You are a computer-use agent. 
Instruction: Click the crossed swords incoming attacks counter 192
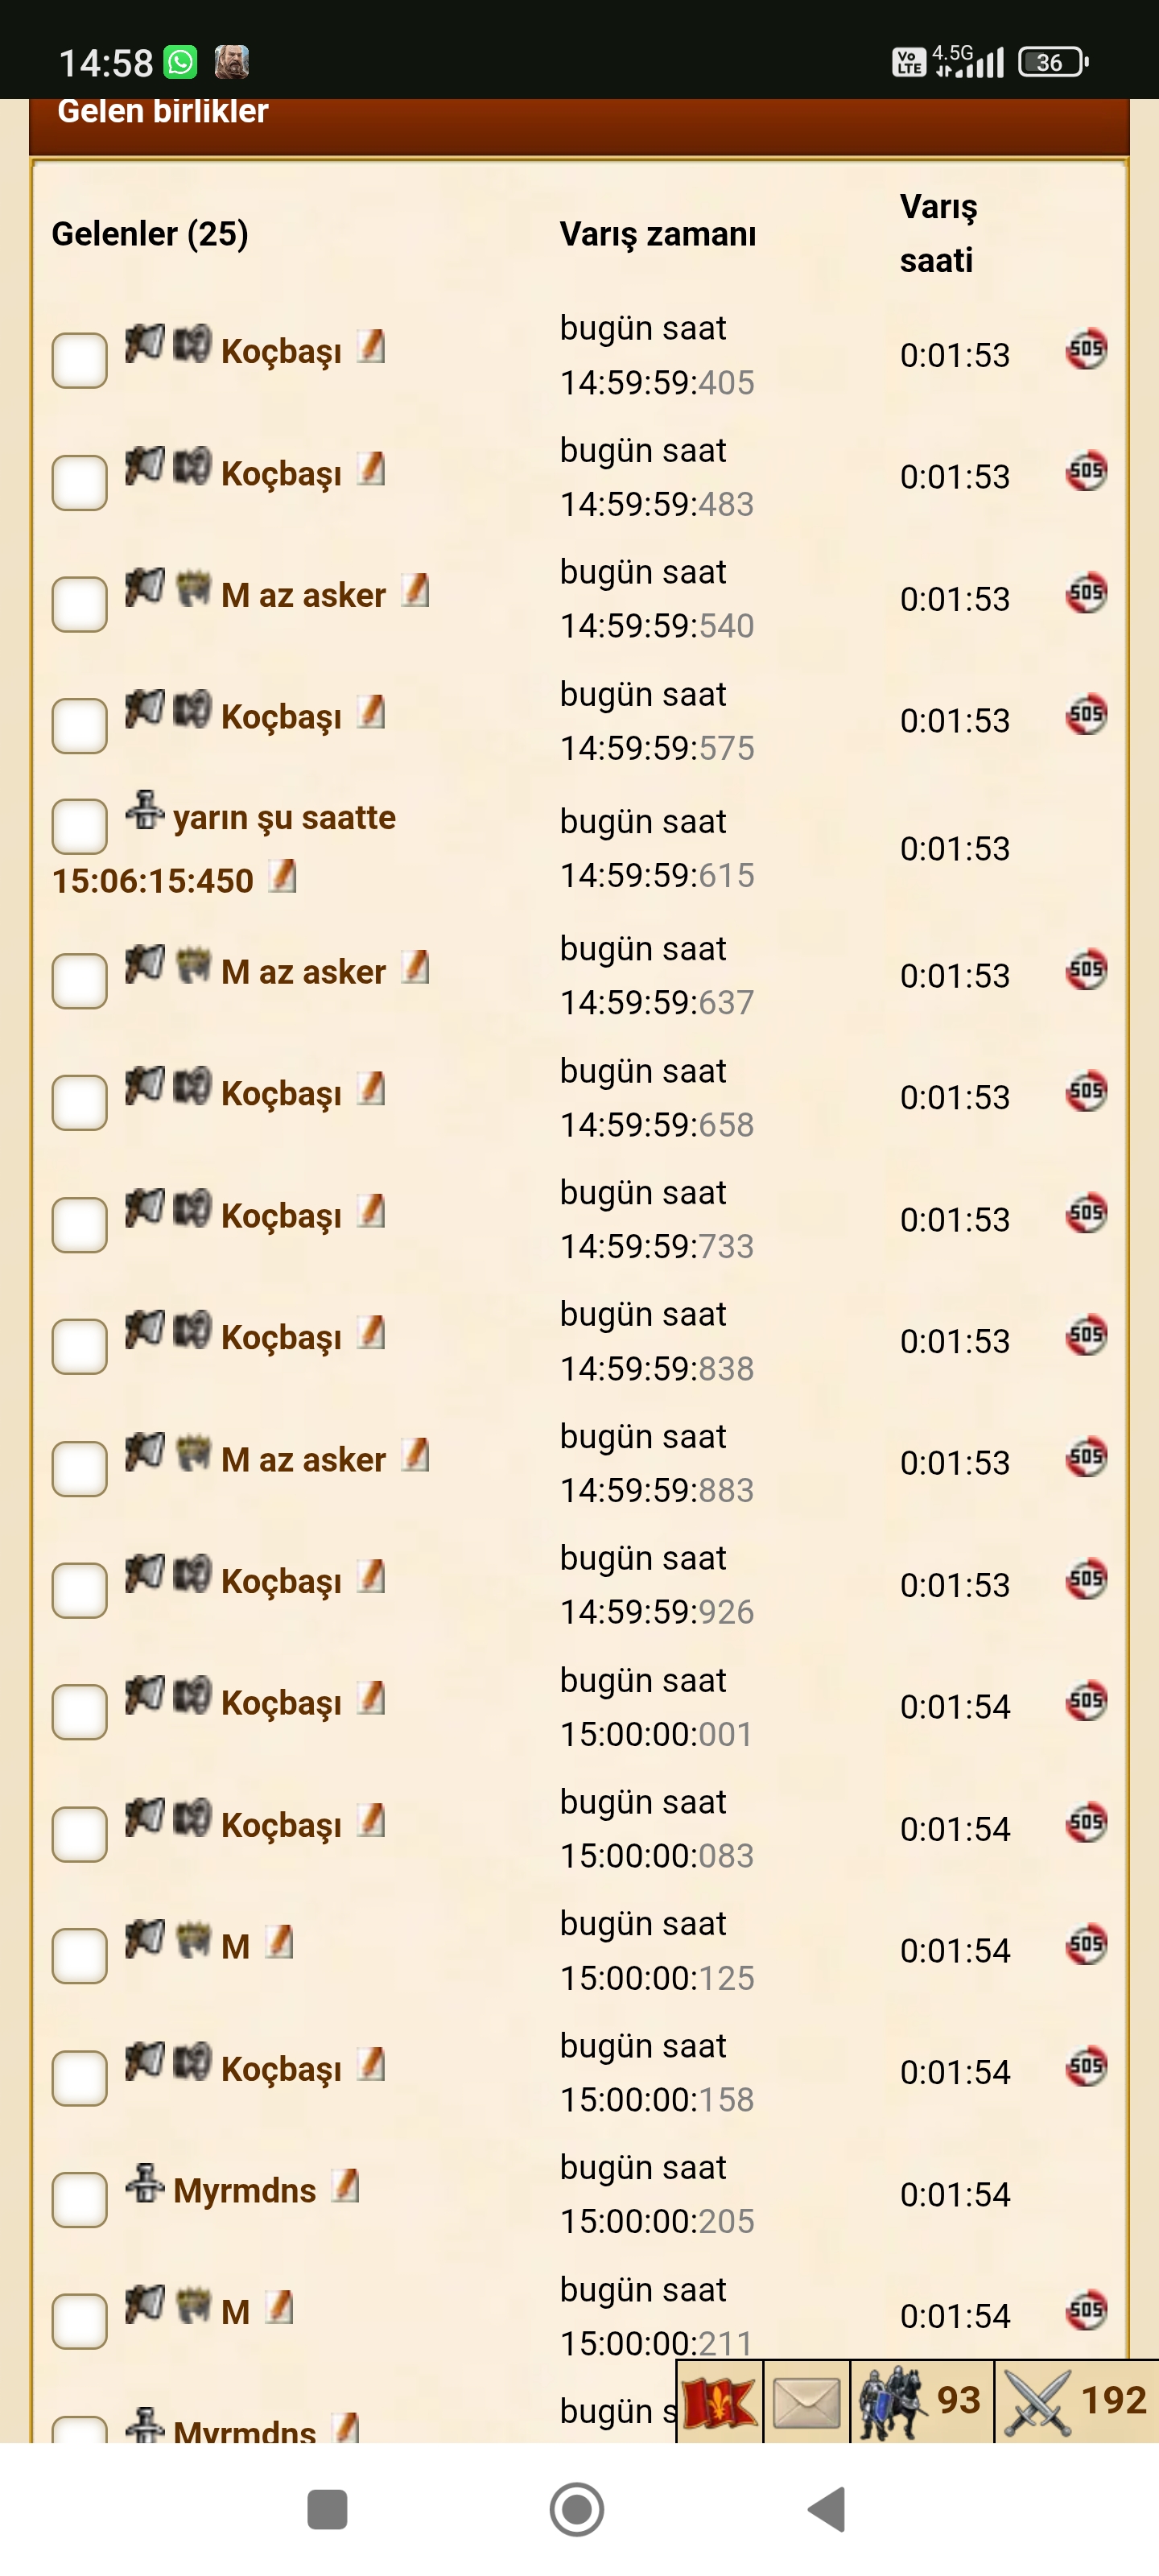pos(1076,2402)
